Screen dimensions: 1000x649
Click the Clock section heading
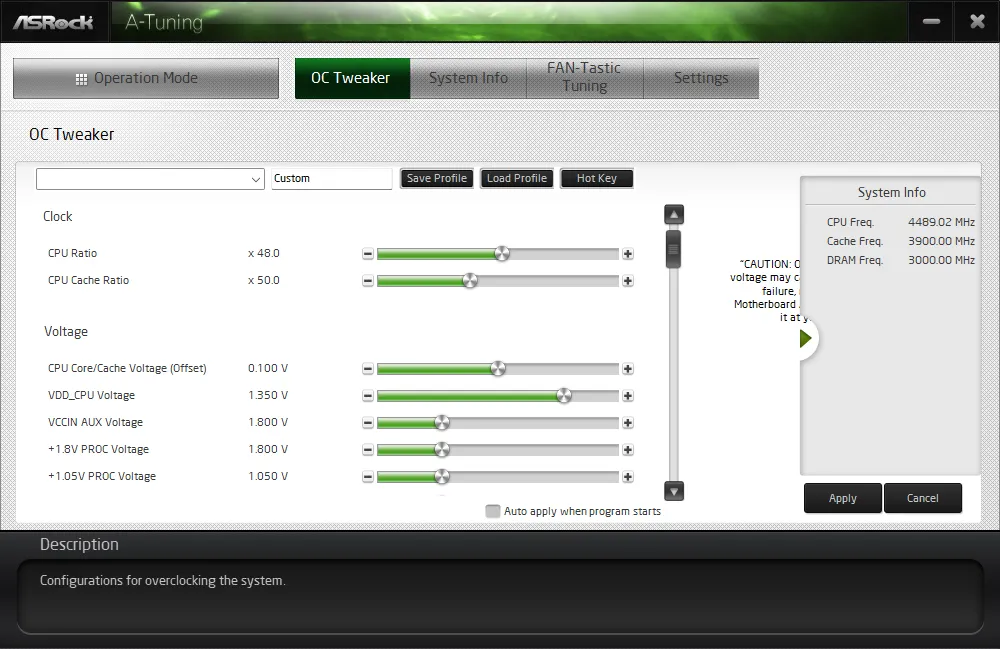(57, 216)
